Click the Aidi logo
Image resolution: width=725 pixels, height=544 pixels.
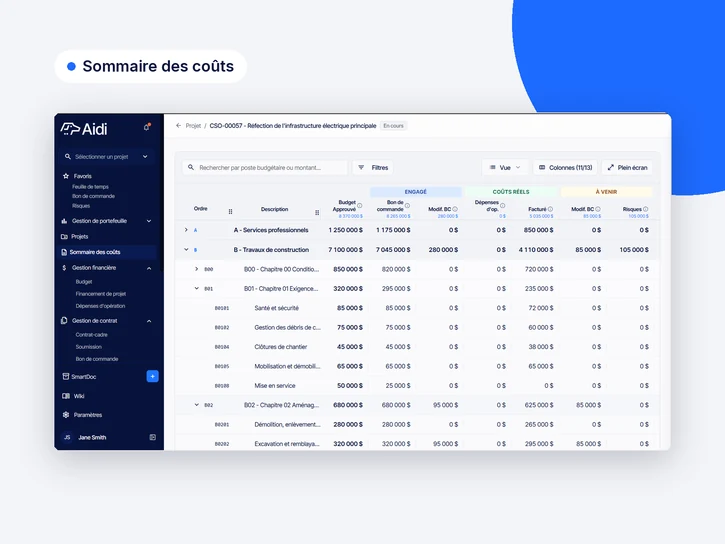[x=84, y=129]
